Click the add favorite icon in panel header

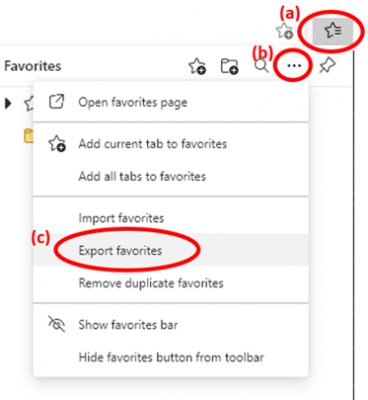(x=197, y=66)
